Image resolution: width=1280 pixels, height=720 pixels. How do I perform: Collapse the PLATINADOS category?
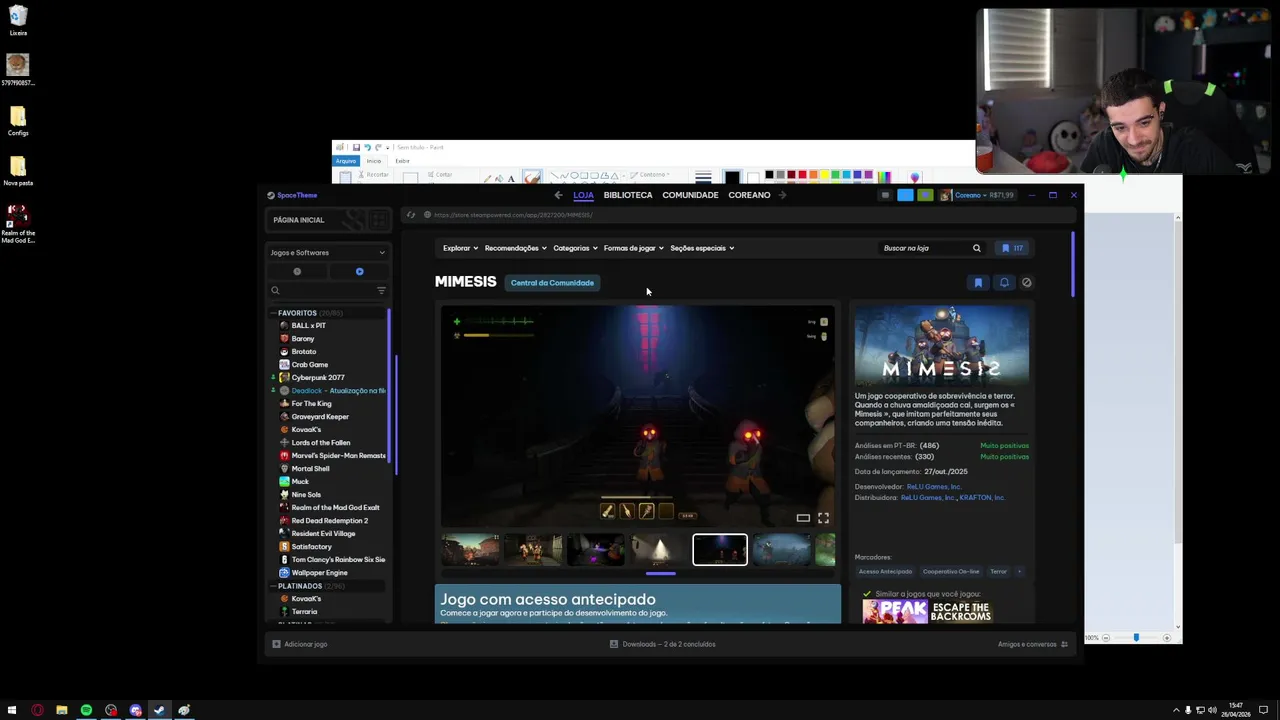point(273,586)
